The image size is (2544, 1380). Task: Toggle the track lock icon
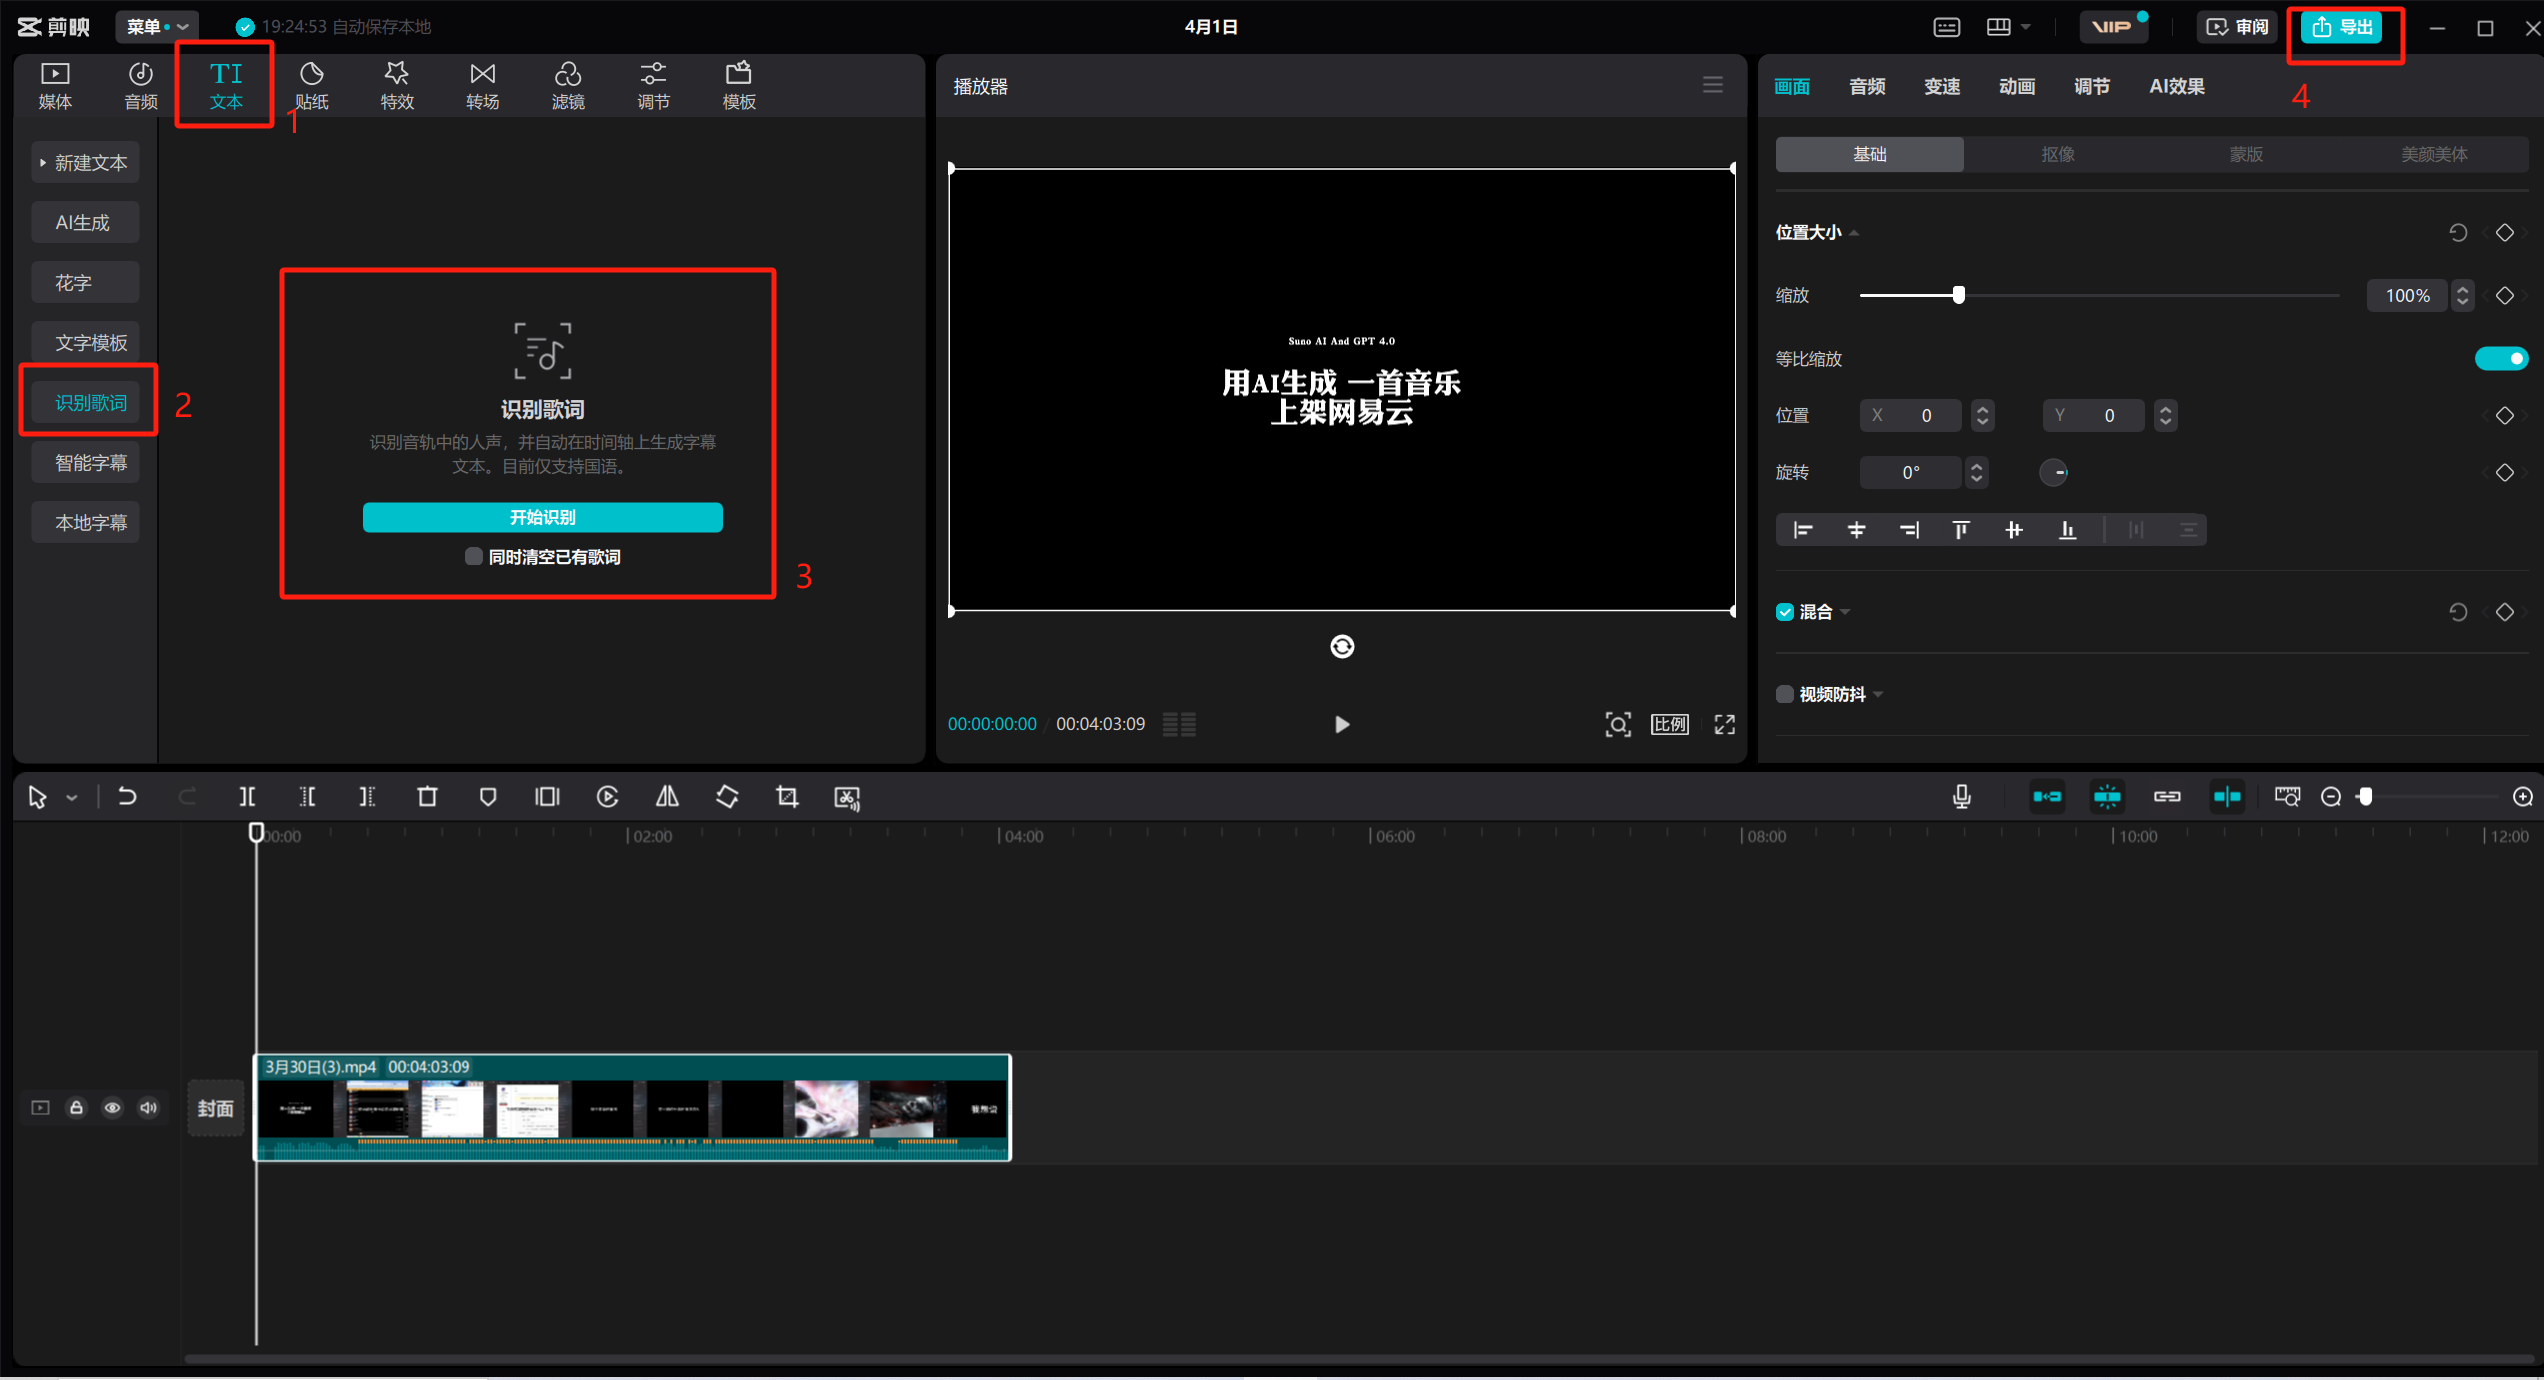point(76,1108)
